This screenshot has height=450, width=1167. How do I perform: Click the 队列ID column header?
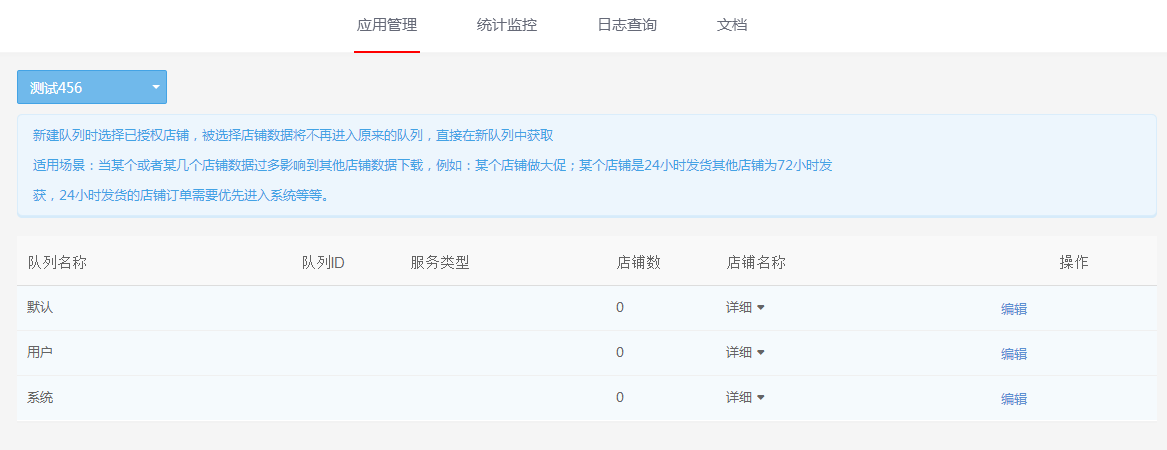pos(323,263)
